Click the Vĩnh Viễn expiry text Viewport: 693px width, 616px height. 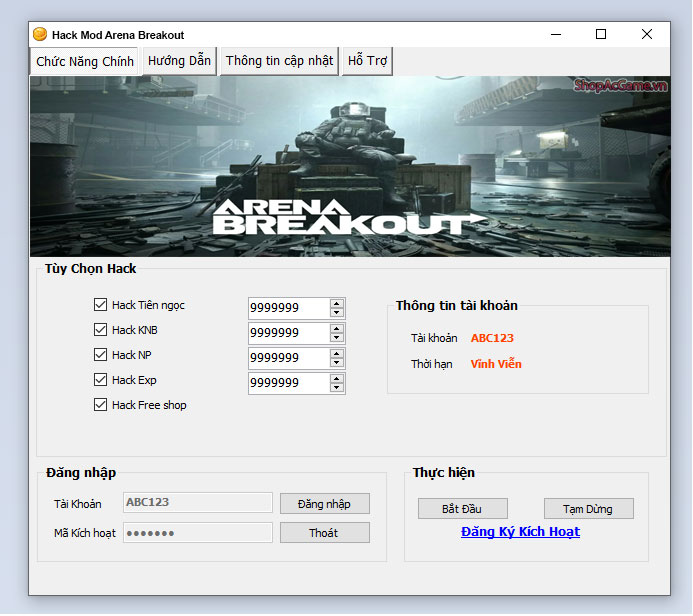click(496, 364)
